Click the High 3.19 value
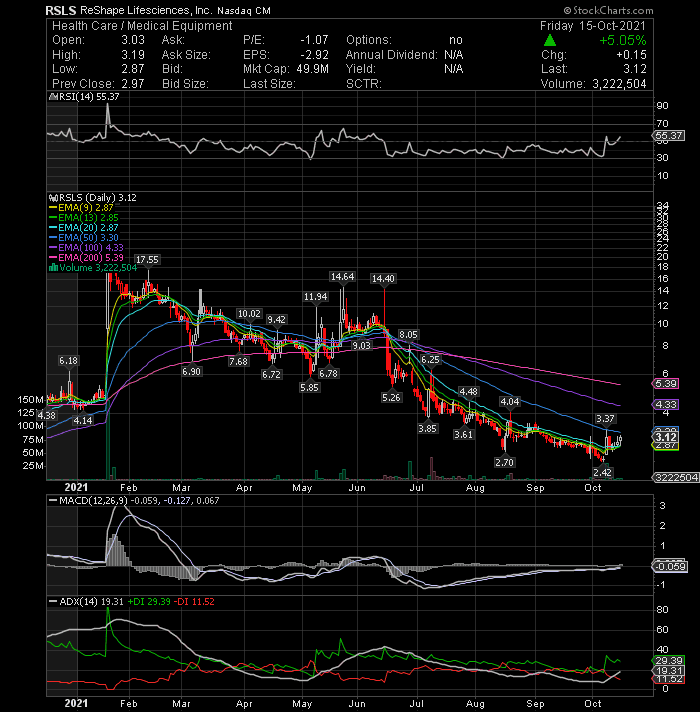The image size is (700, 712). coord(133,55)
